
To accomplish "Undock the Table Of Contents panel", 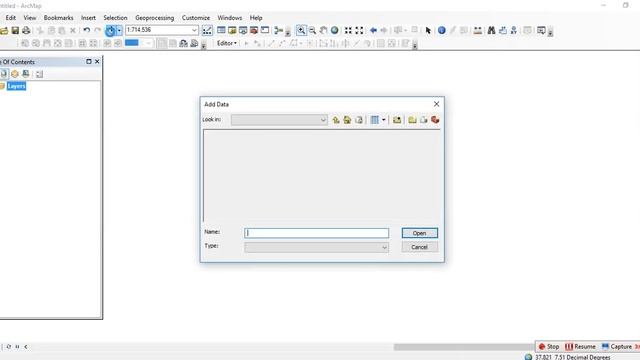I will click(89, 62).
